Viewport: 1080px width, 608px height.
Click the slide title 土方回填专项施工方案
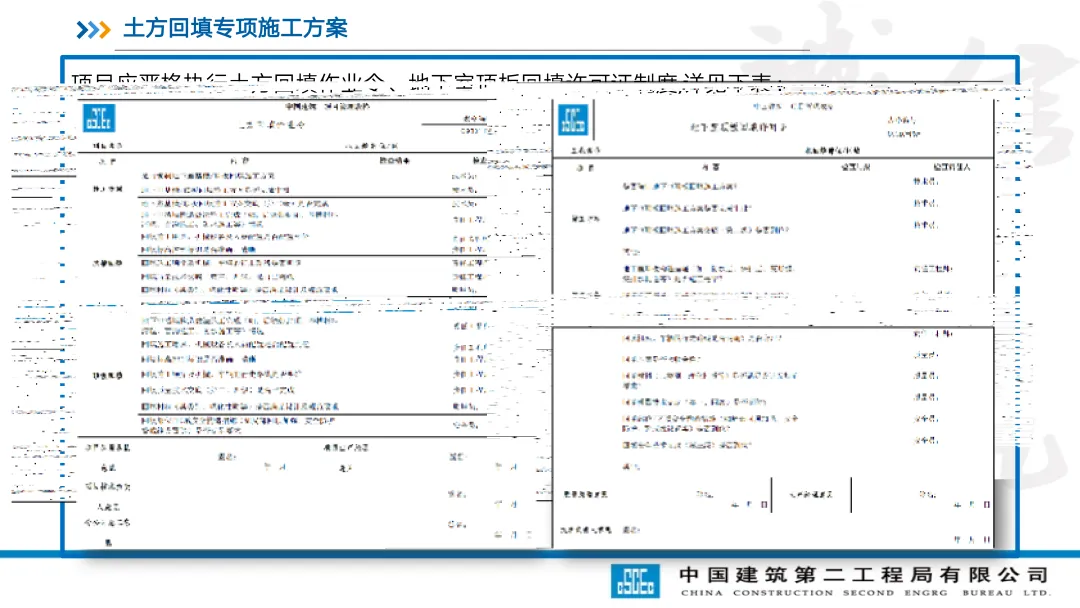tap(236, 28)
